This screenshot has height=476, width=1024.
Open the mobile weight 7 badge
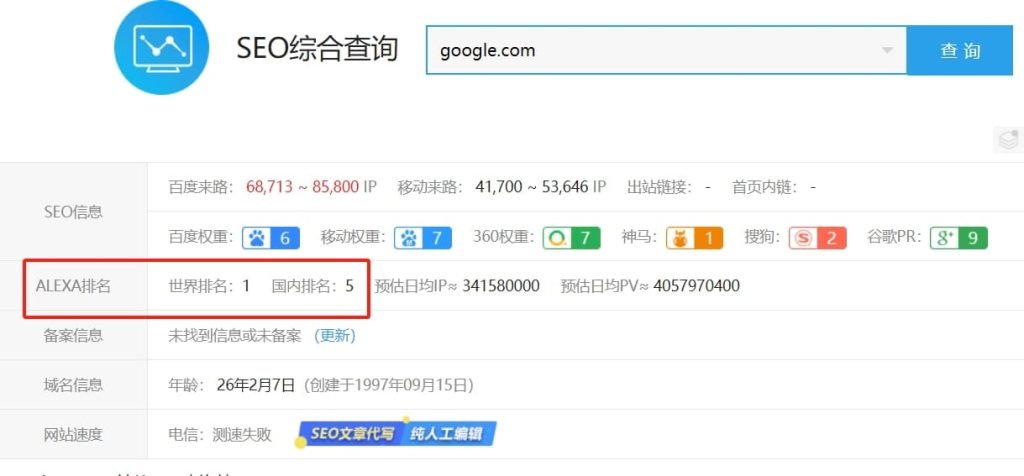pyautogui.click(x=423, y=238)
